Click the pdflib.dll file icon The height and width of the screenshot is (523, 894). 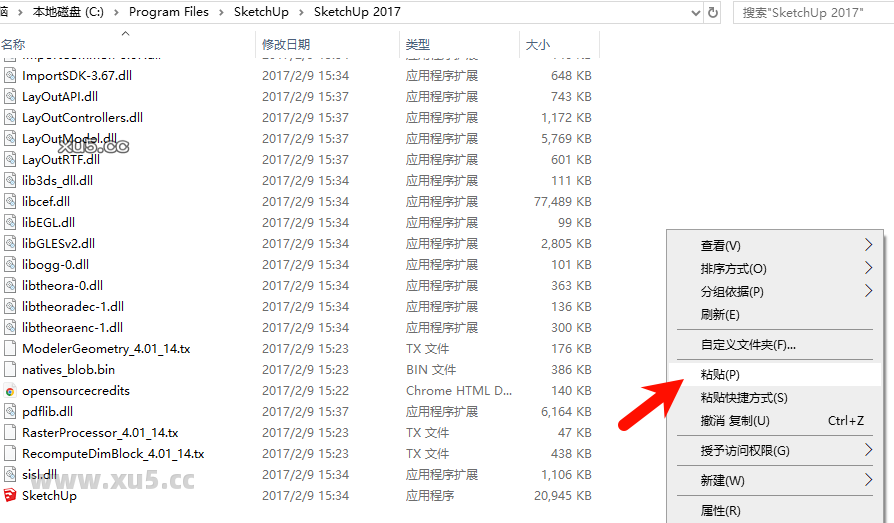pos(10,412)
